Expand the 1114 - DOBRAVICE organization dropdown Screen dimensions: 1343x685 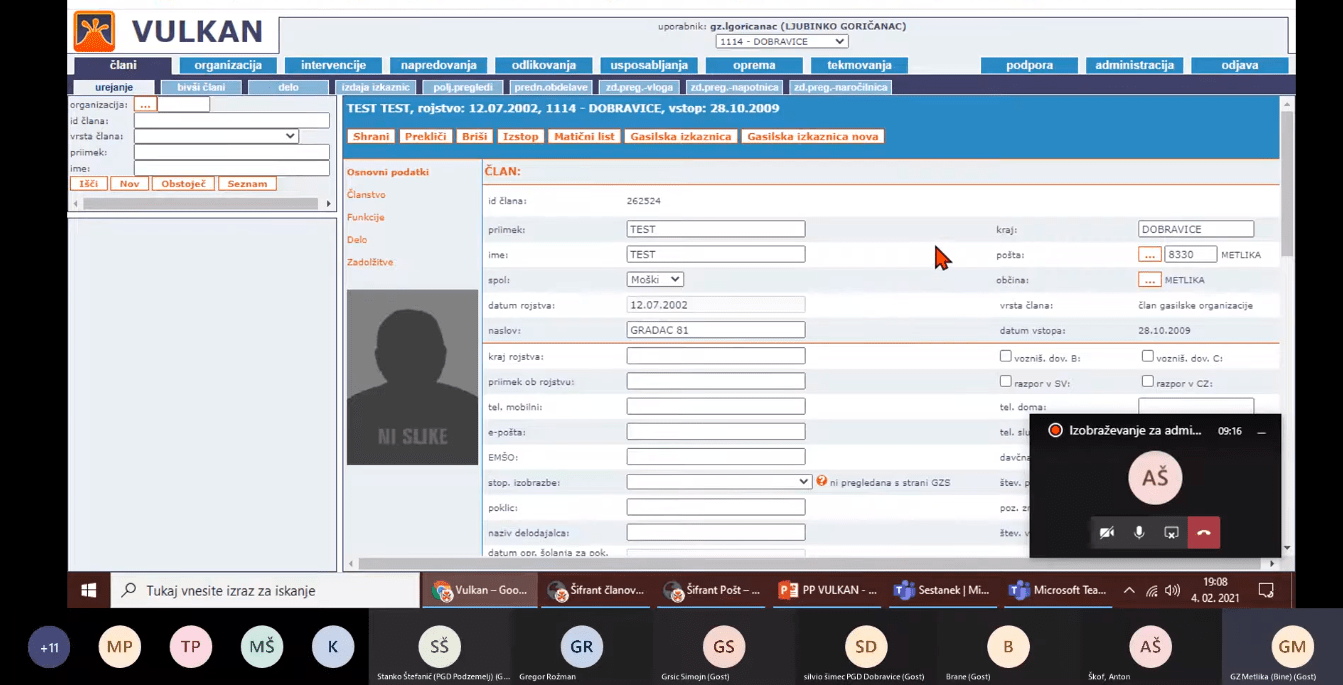(781, 41)
